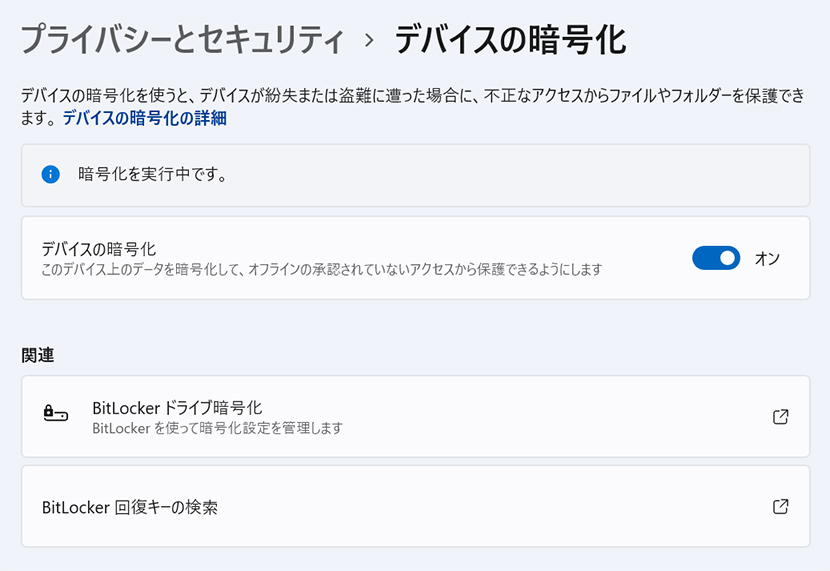Click the toggle's description about オフライン access
The height and width of the screenshot is (571, 830).
coord(321,270)
